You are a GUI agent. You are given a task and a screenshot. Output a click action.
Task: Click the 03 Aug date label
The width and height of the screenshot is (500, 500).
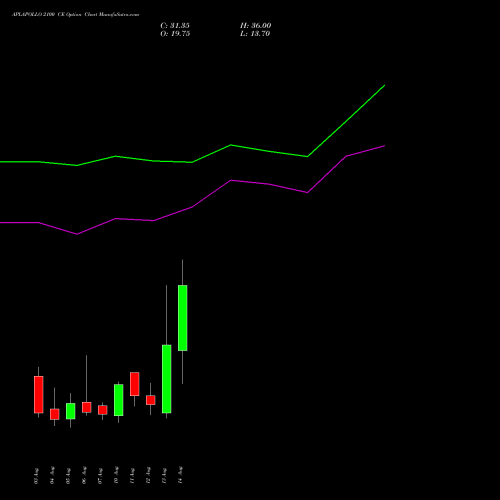click(x=36, y=476)
